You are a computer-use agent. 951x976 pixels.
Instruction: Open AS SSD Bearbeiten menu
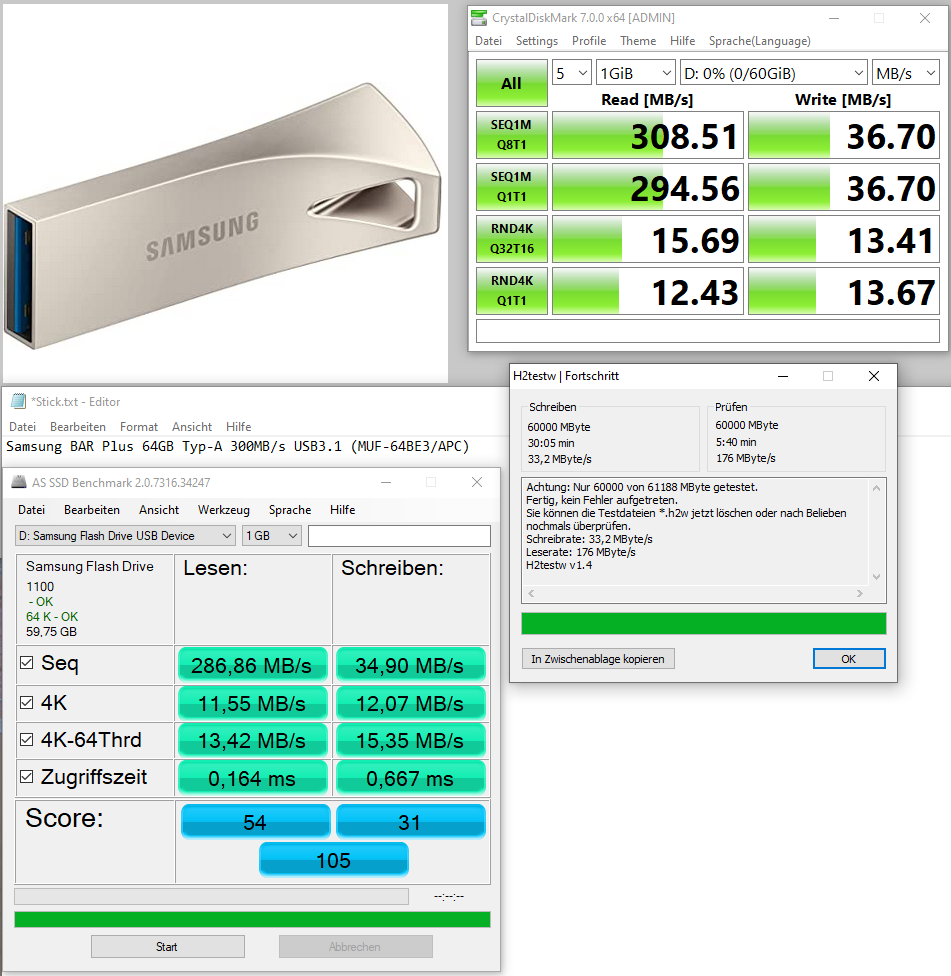point(91,510)
